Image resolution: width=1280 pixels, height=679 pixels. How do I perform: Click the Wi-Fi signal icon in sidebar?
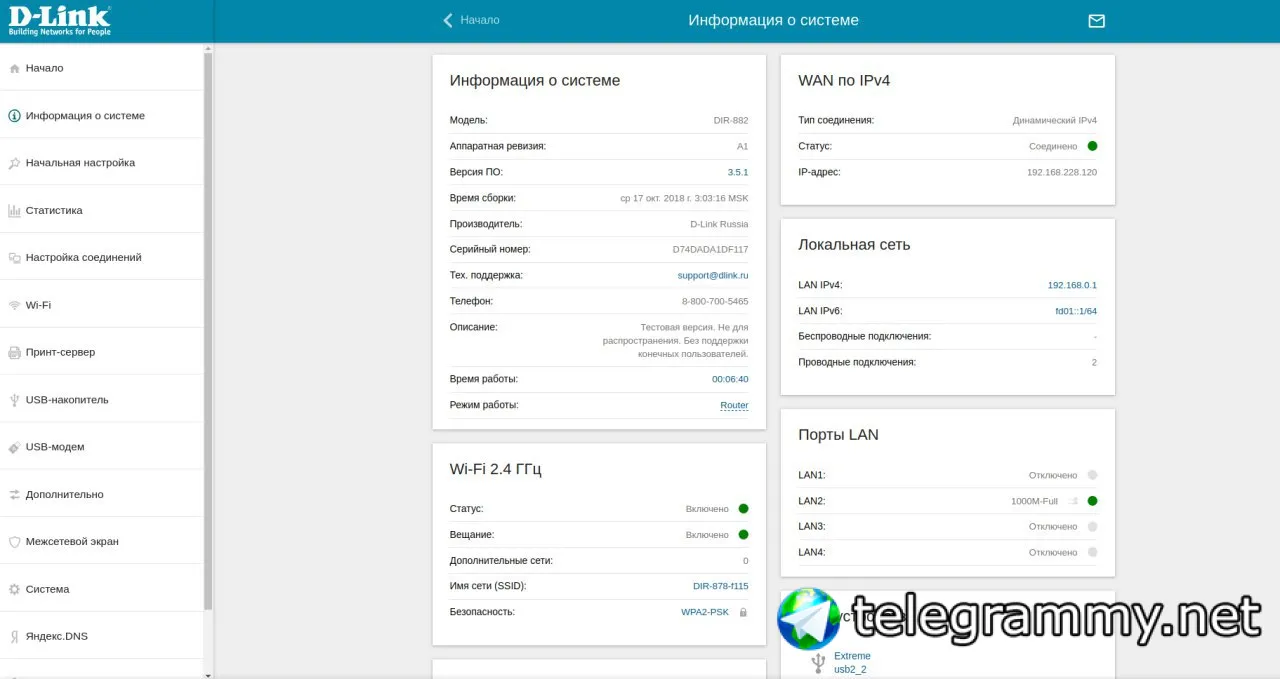click(x=14, y=305)
